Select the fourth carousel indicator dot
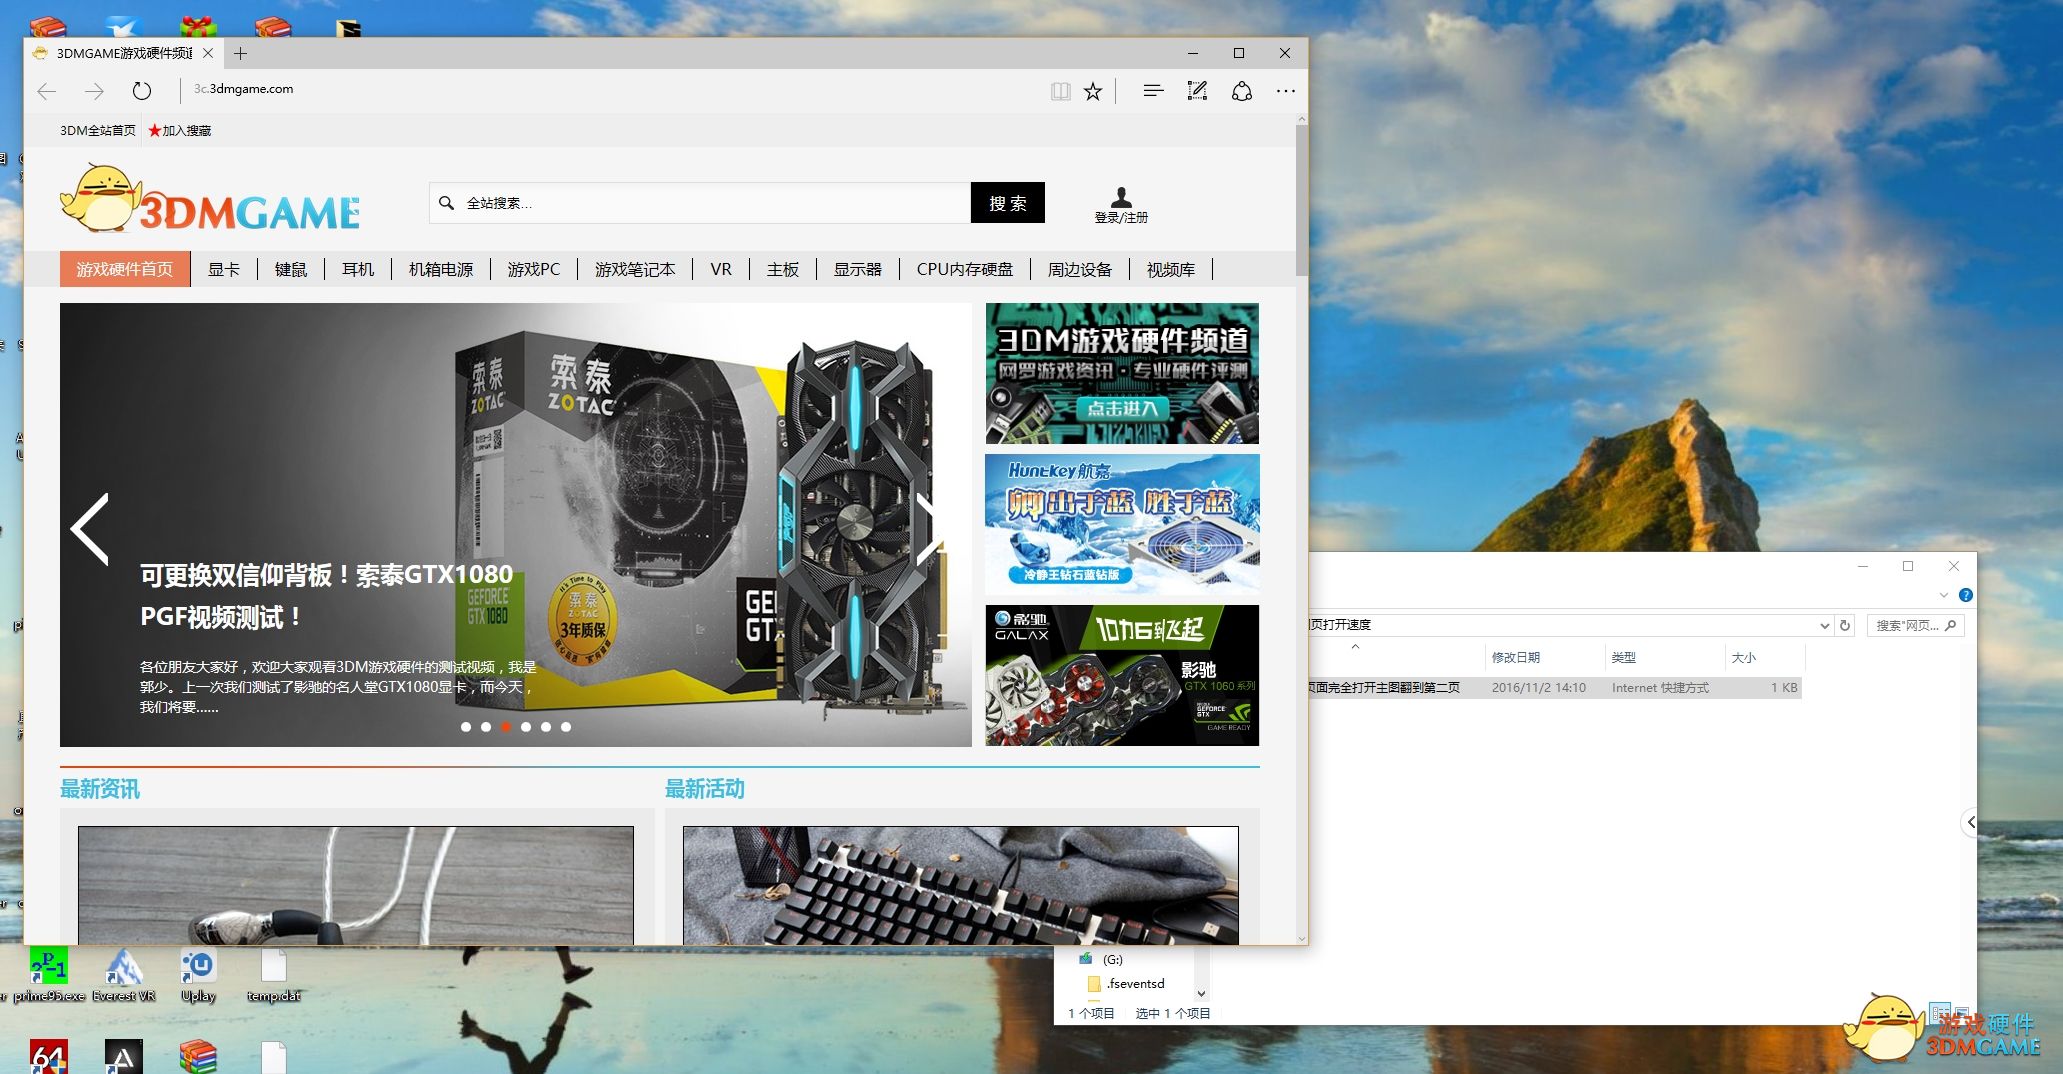 526,727
